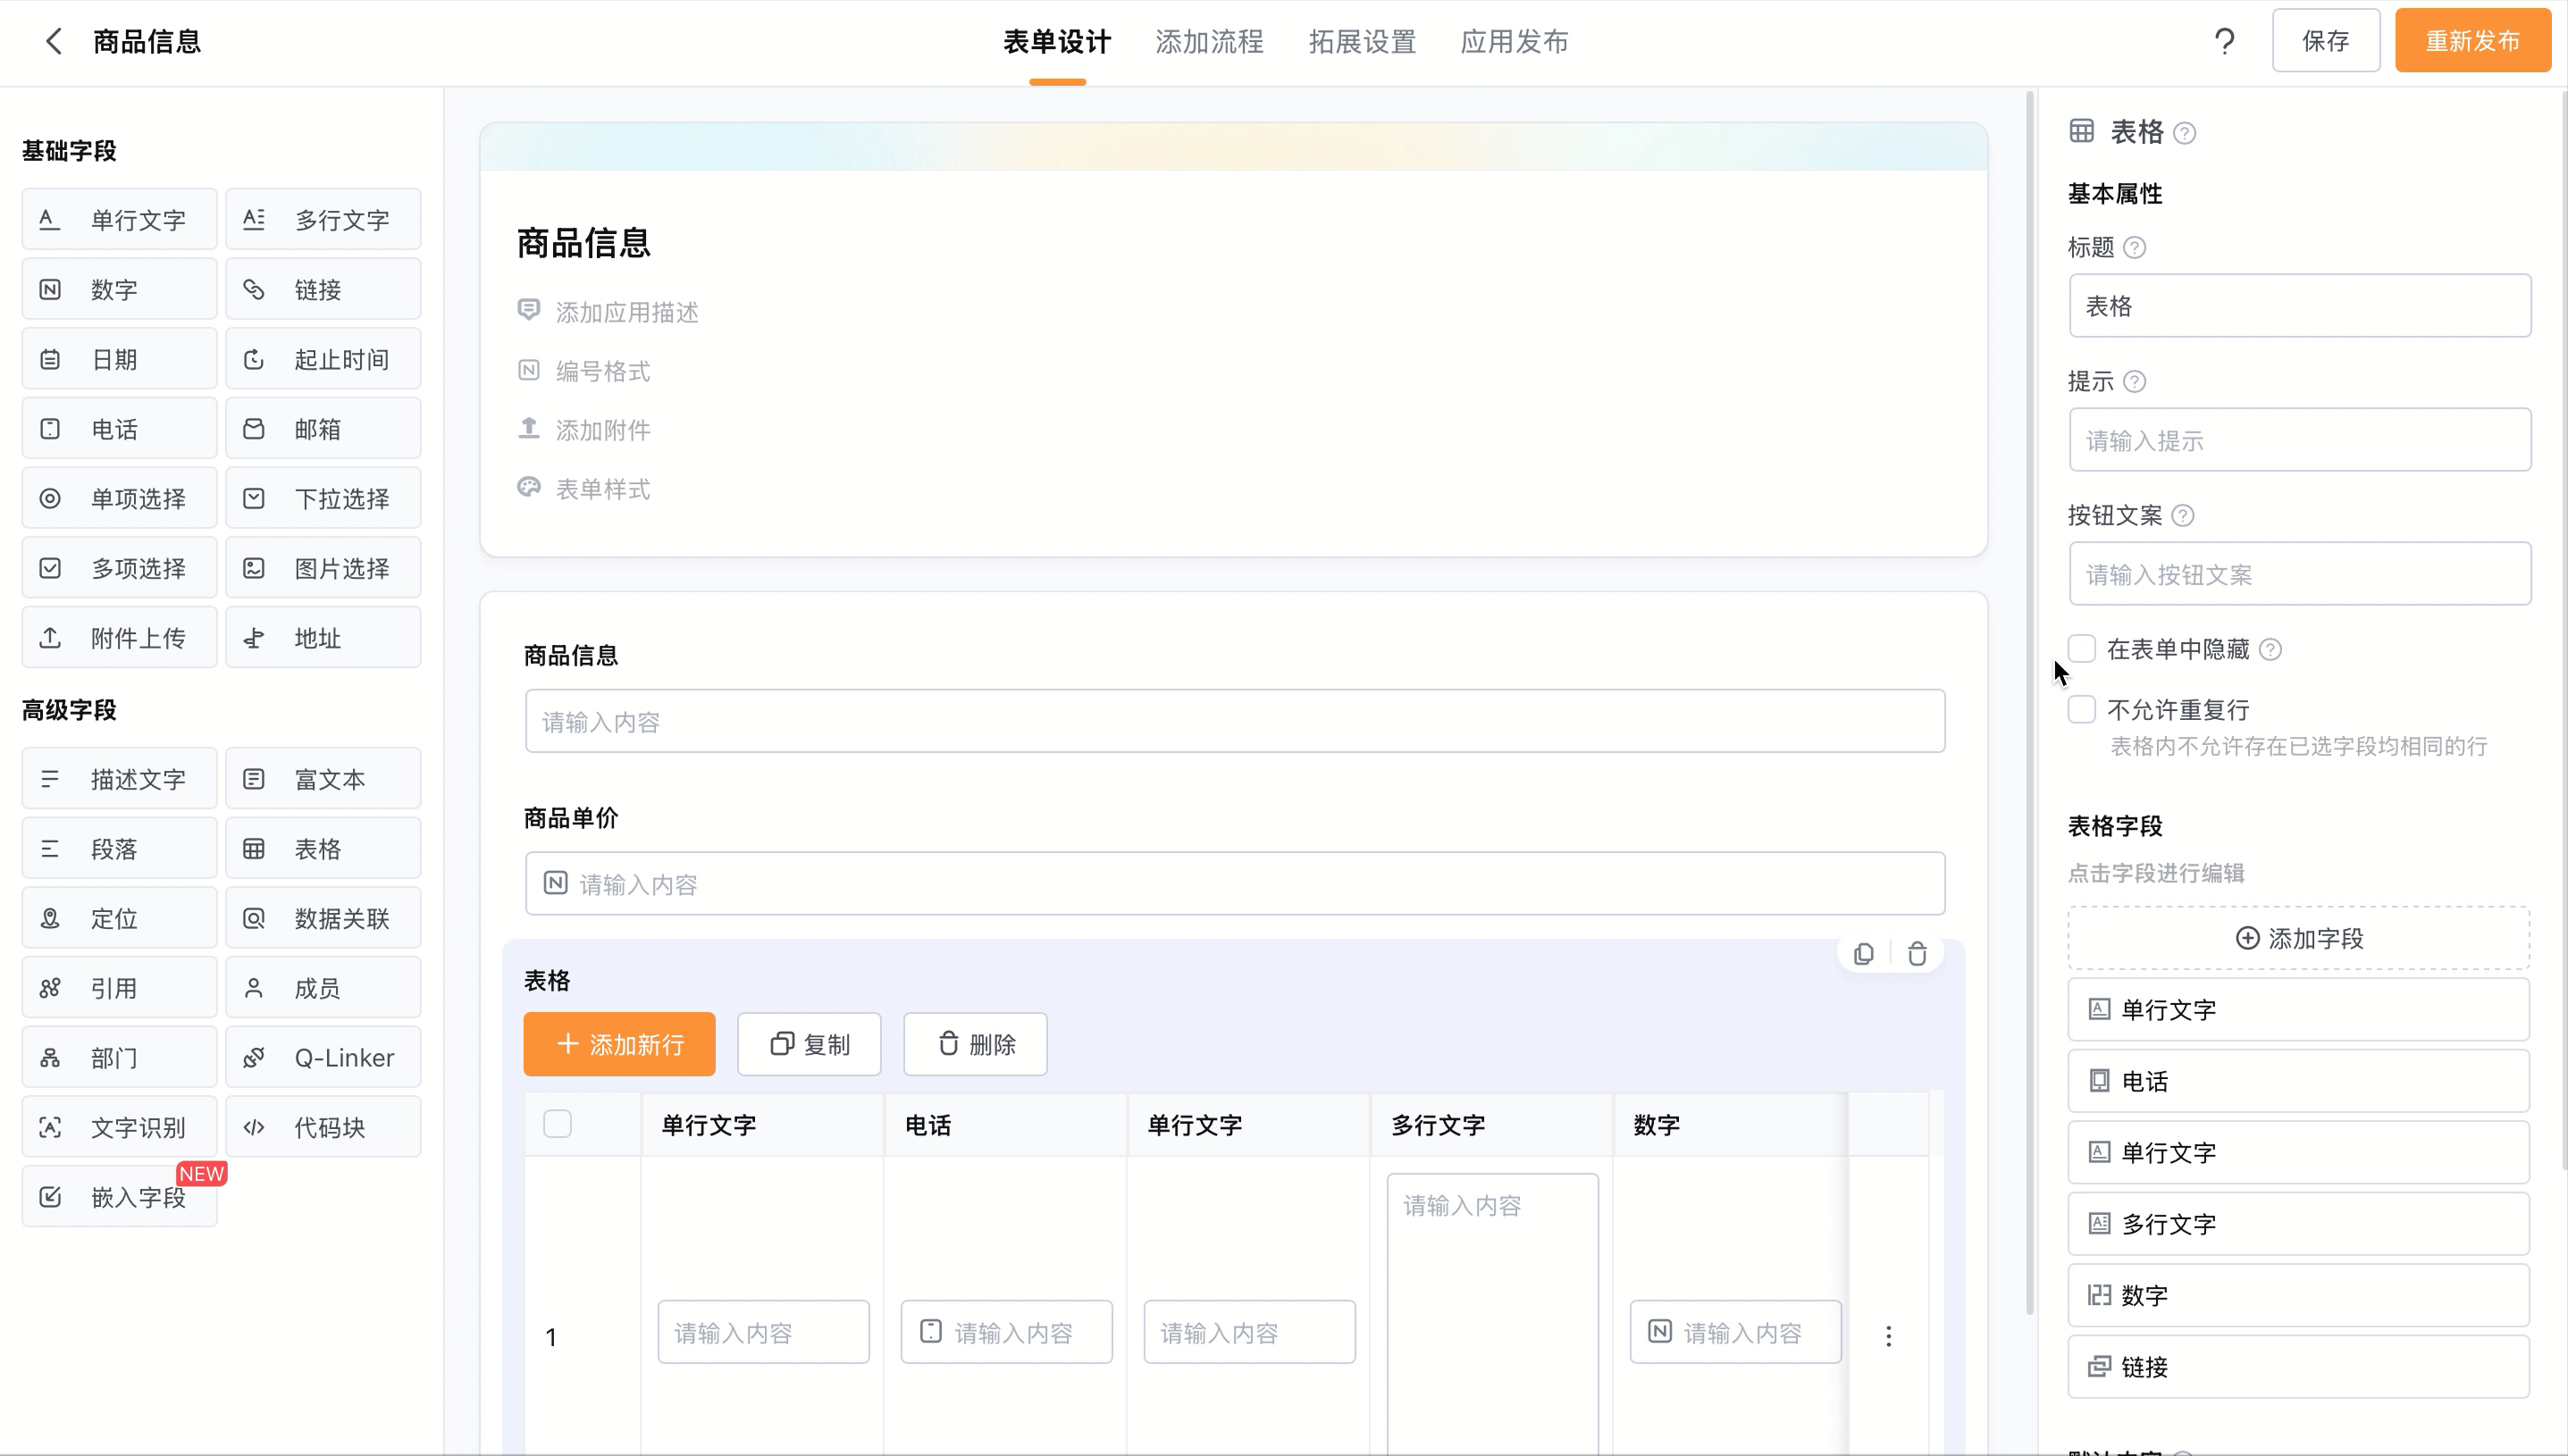Delete the 表格 component with the trash icon
Screen dimensions: 2568x1456
point(1917,954)
